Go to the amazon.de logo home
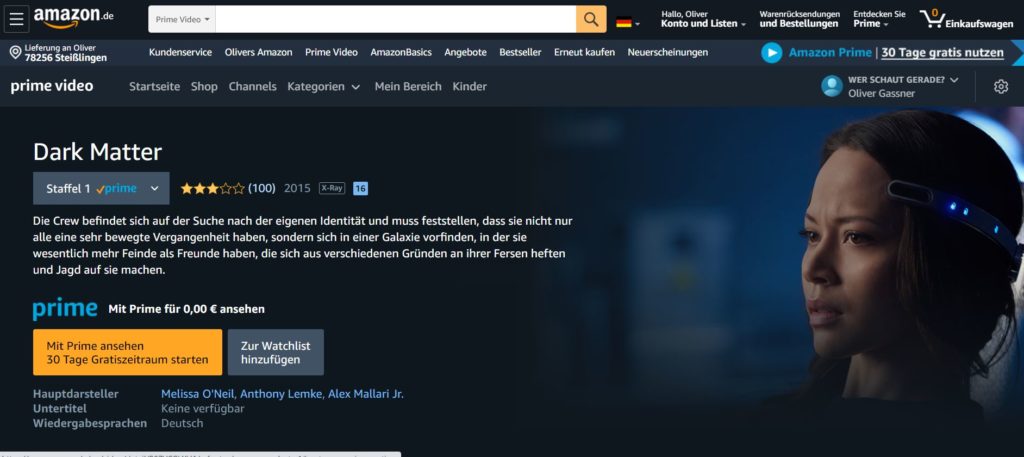This screenshot has height=457, width=1024. point(73,18)
